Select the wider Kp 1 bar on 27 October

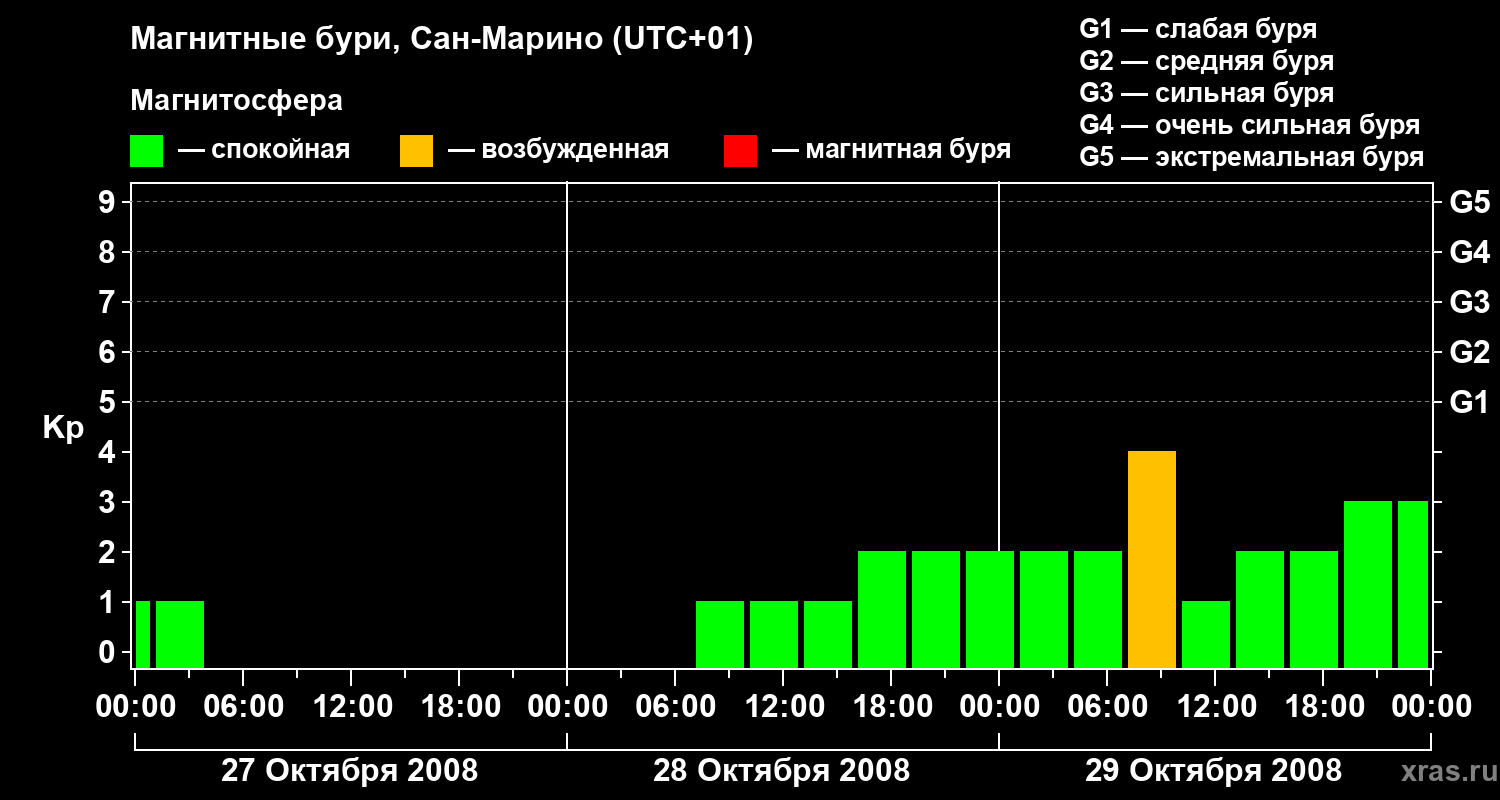pyautogui.click(x=180, y=634)
